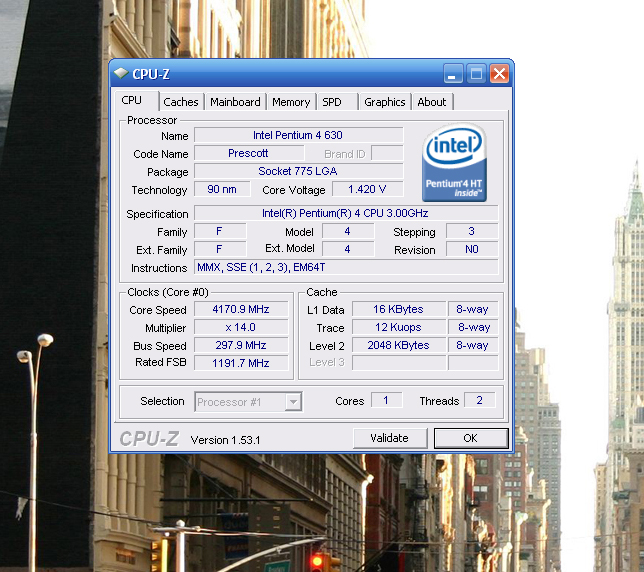The width and height of the screenshot is (644, 572).
Task: Open the About tab
Action: pyautogui.click(x=432, y=102)
